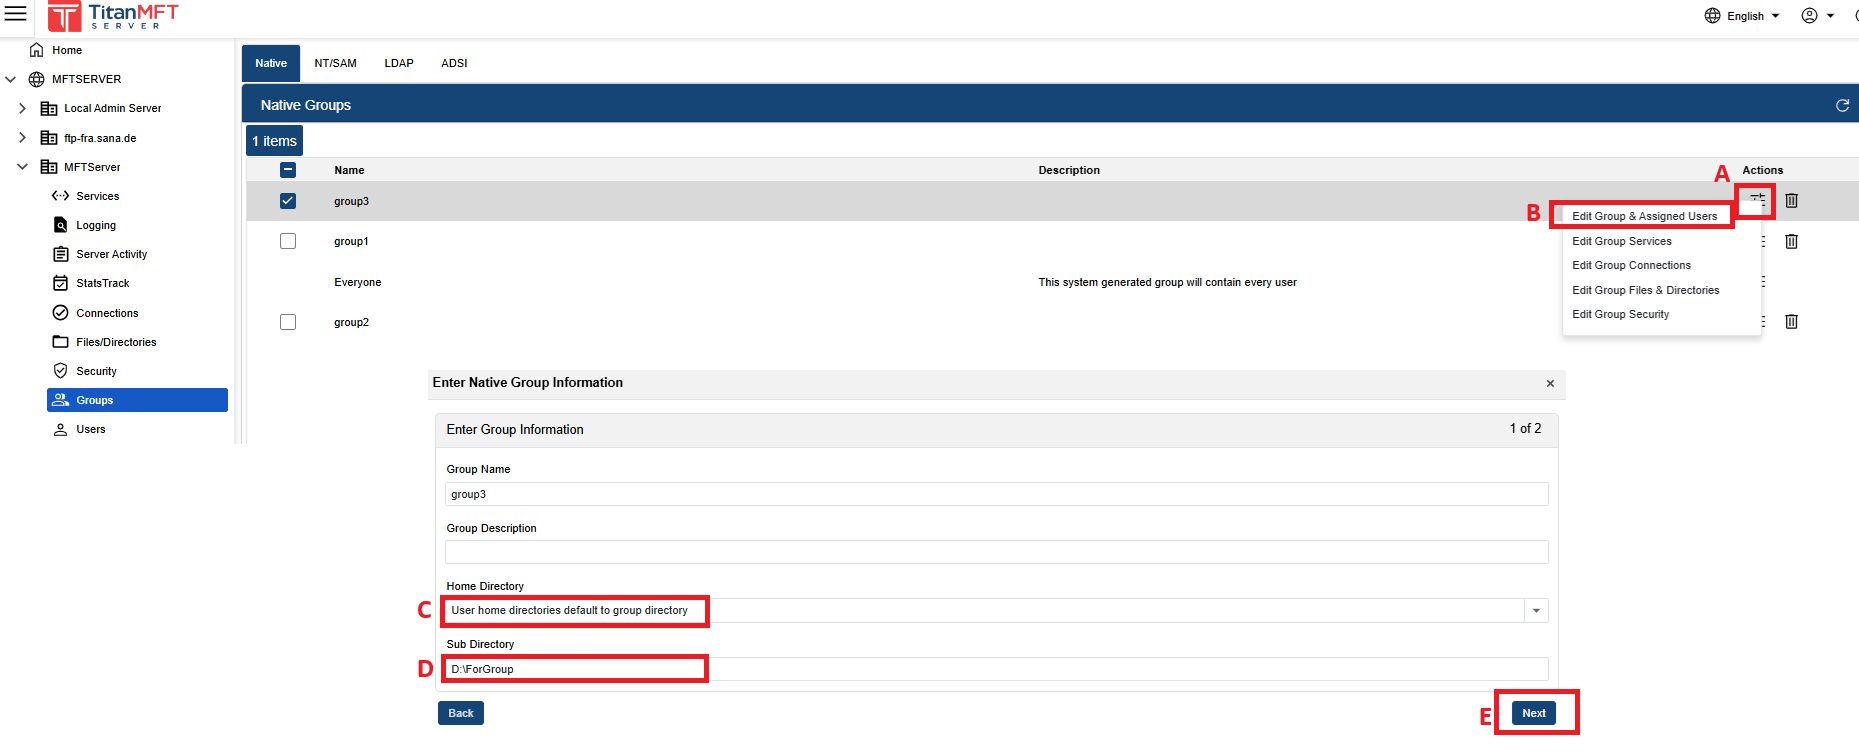Click the refresh icon in Native Groups header
This screenshot has height=755, width=1859.
tap(1842, 105)
